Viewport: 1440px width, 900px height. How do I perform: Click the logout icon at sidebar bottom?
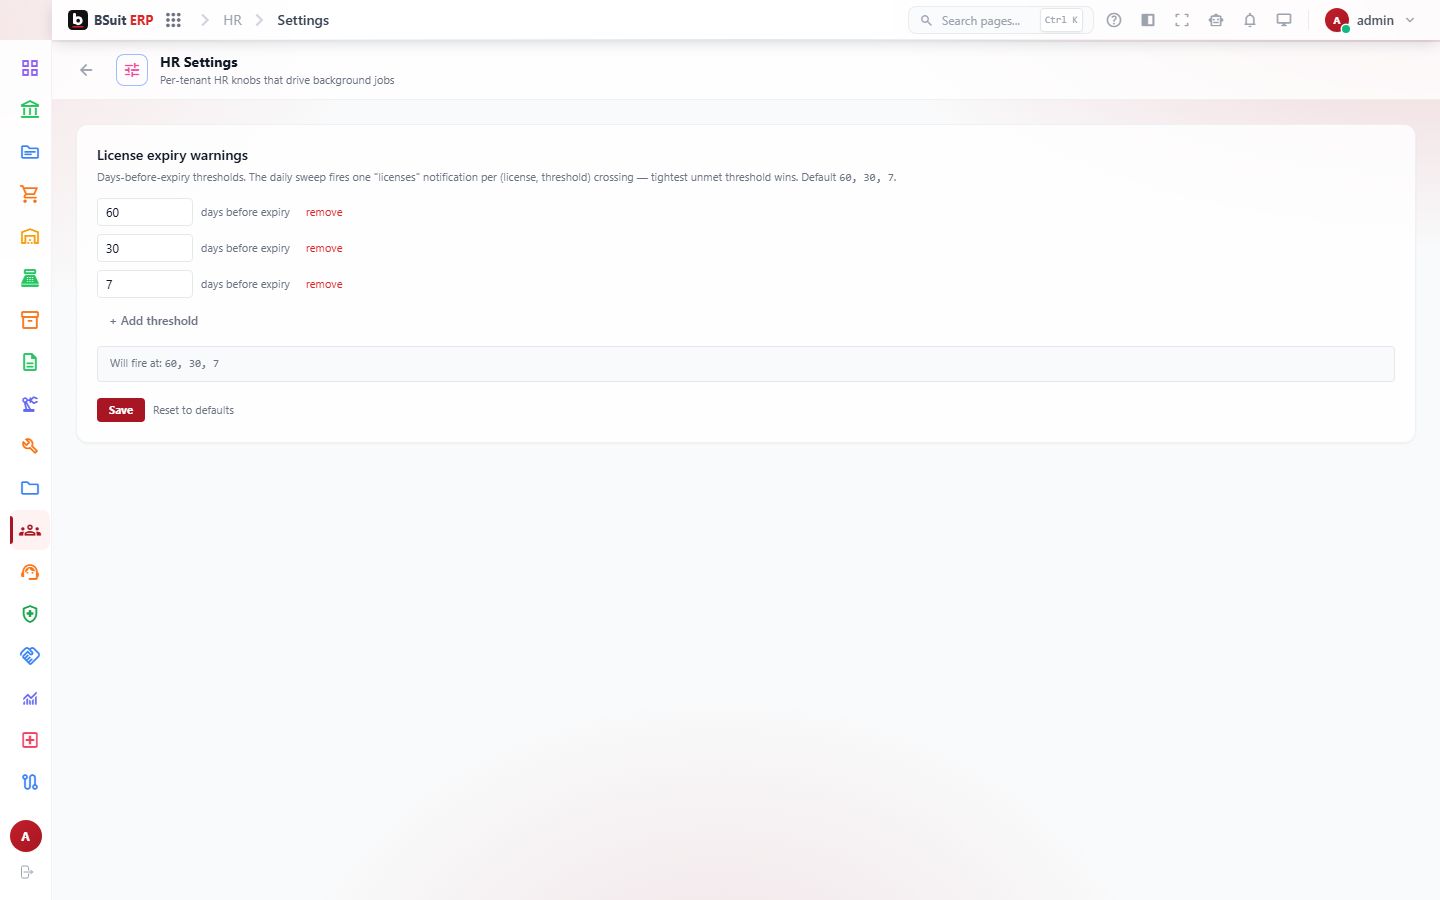(x=27, y=872)
